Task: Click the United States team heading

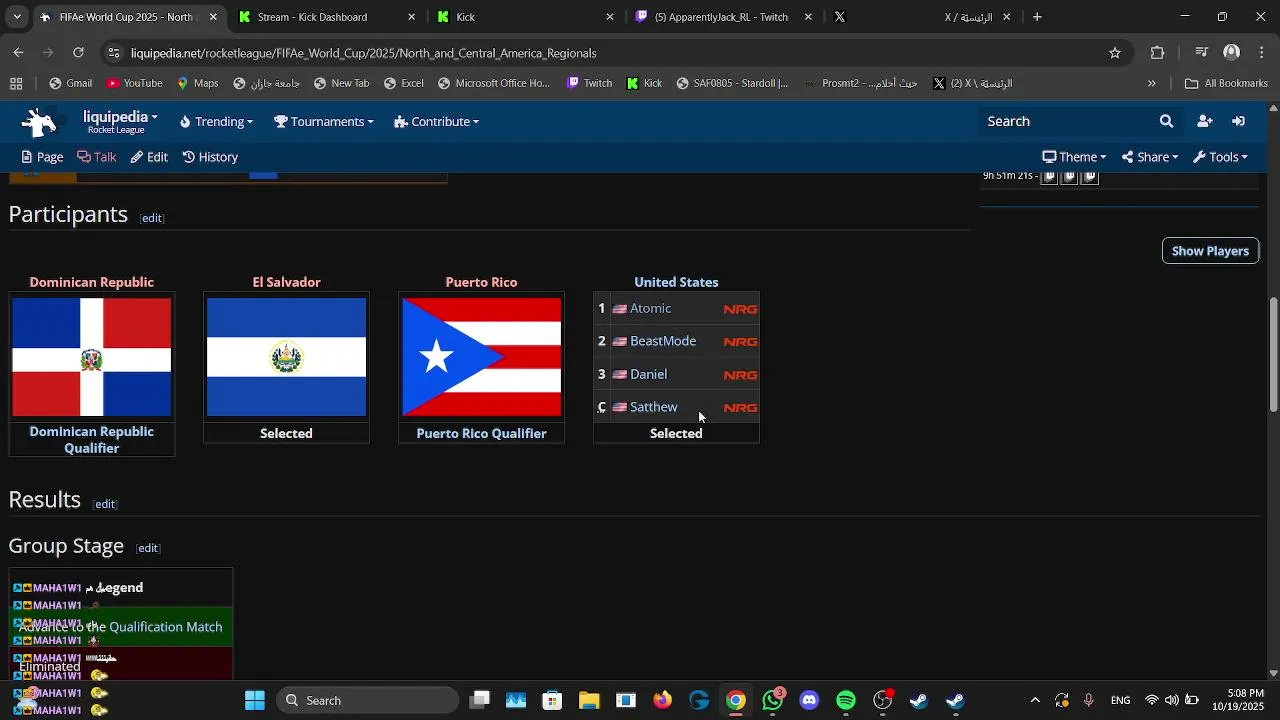Action: (x=676, y=282)
